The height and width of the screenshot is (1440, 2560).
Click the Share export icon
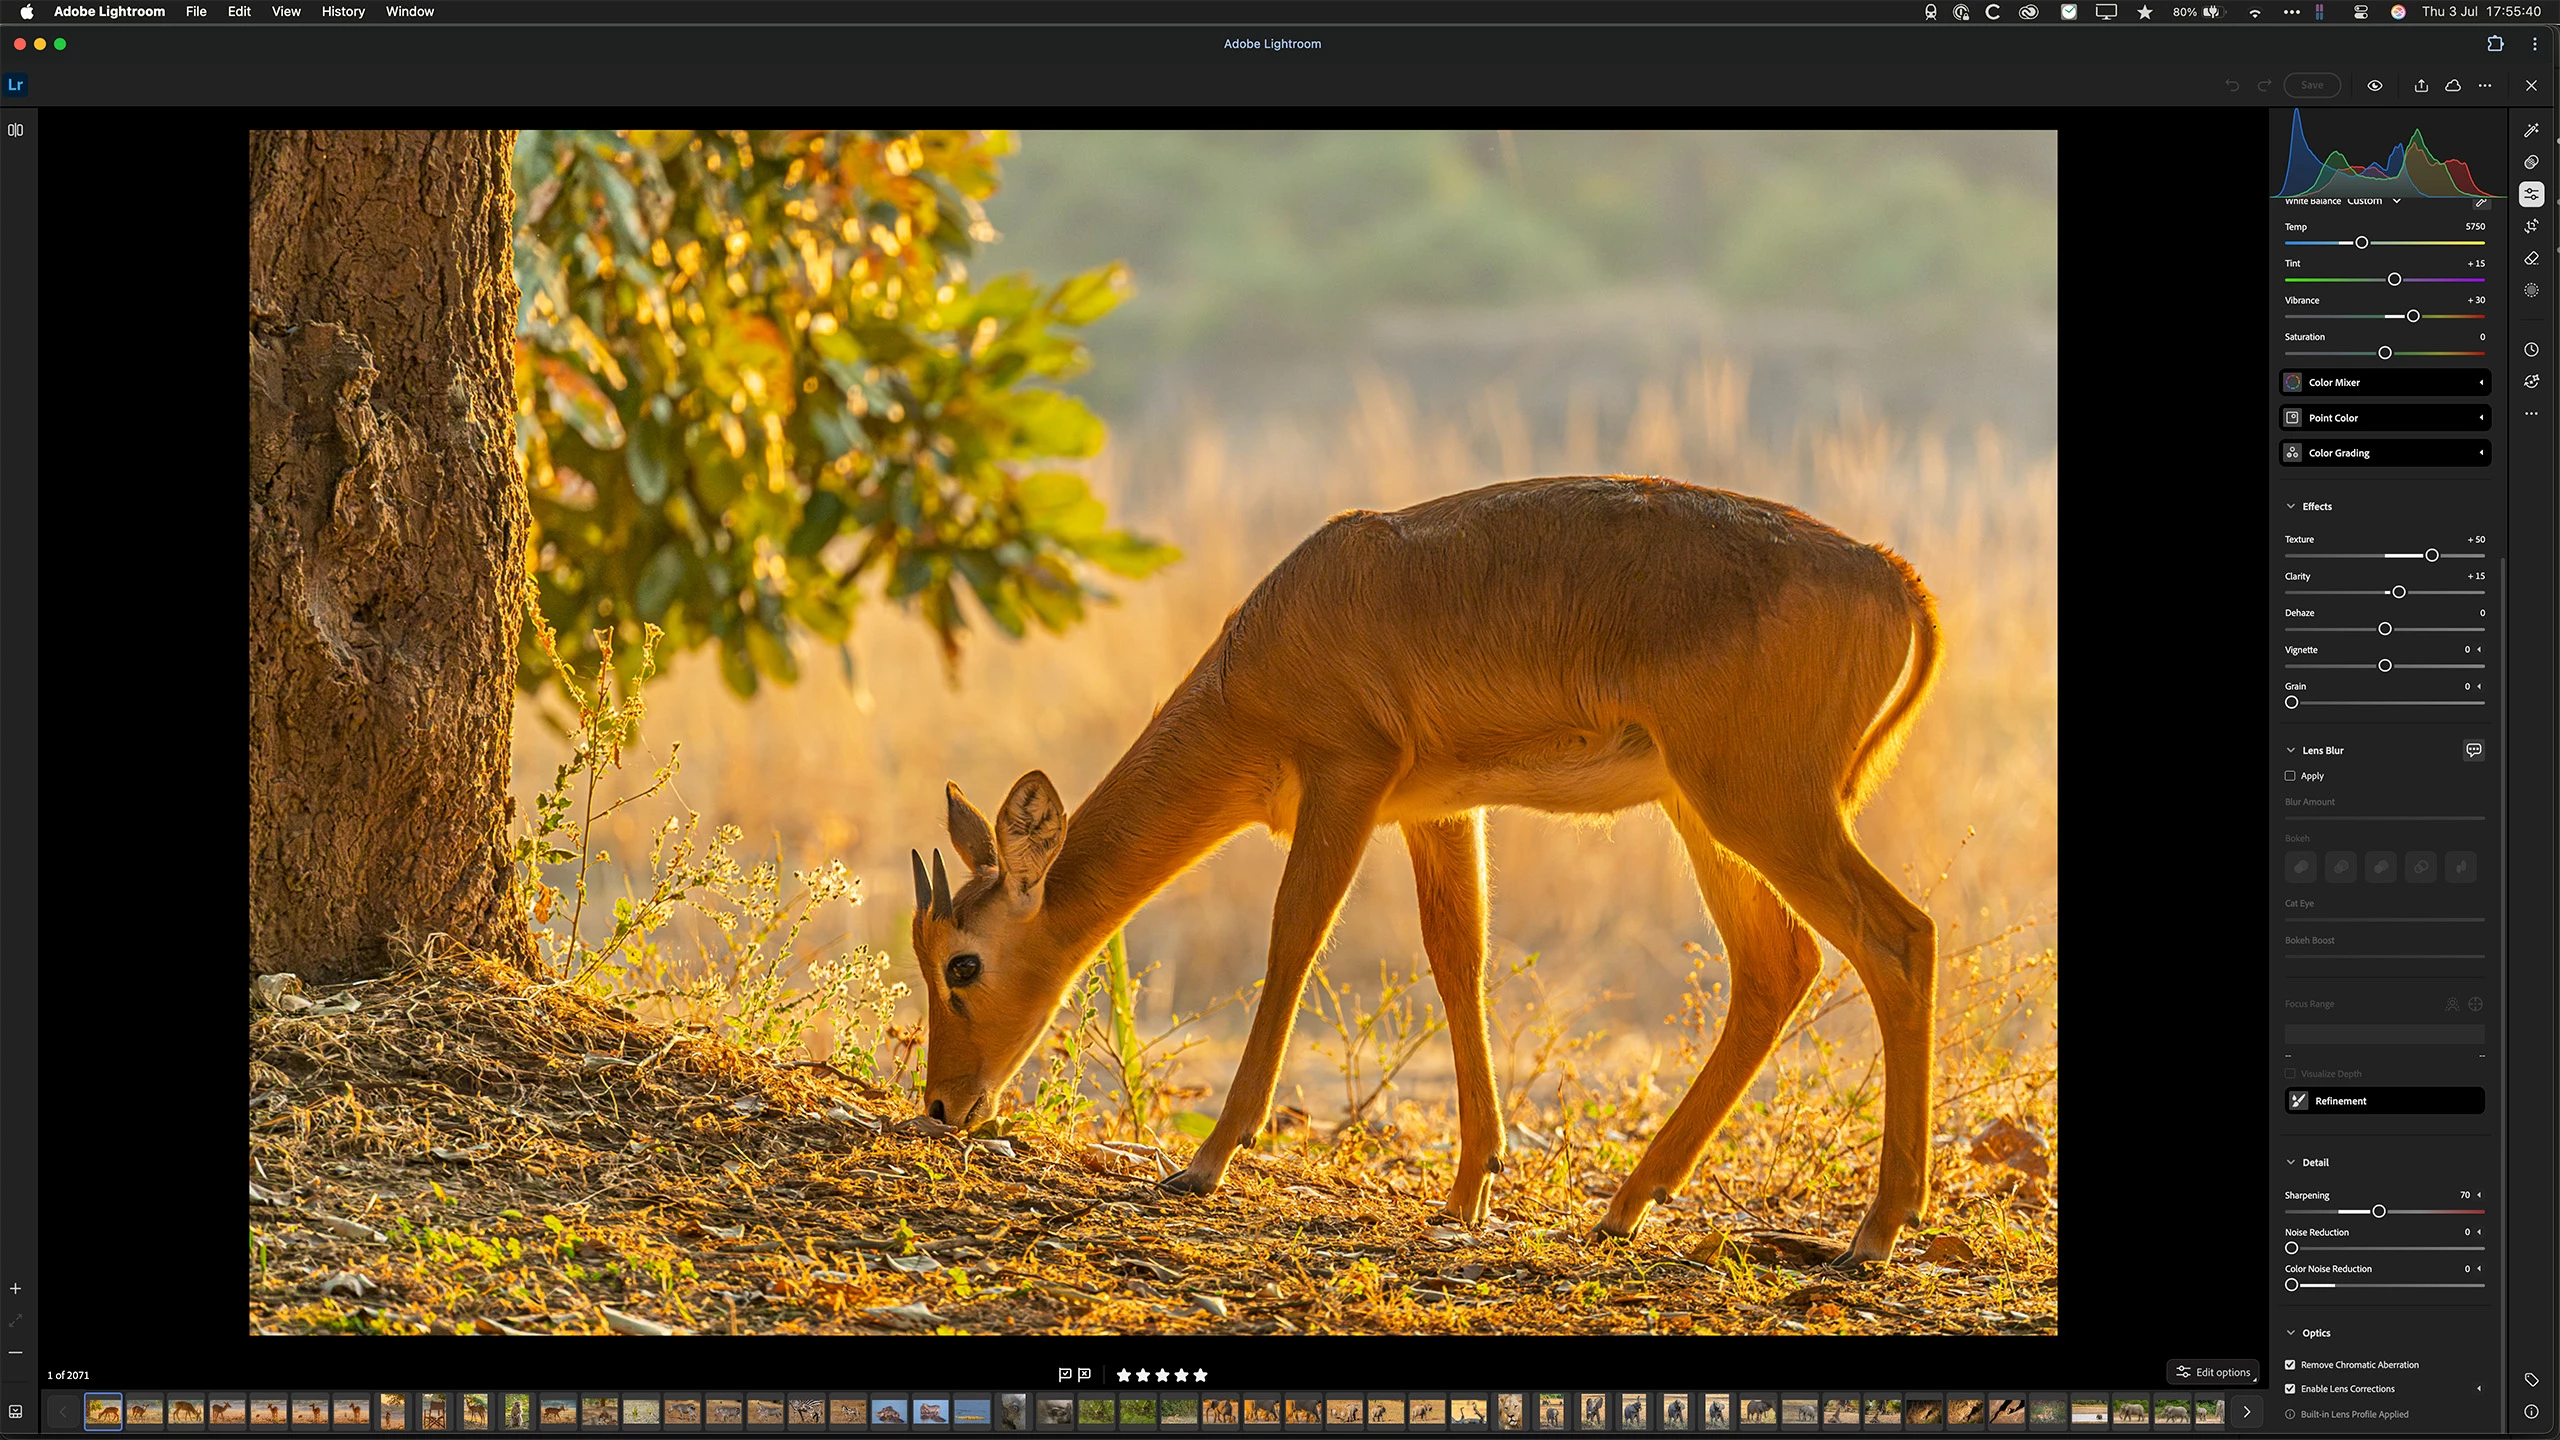tap(2421, 85)
